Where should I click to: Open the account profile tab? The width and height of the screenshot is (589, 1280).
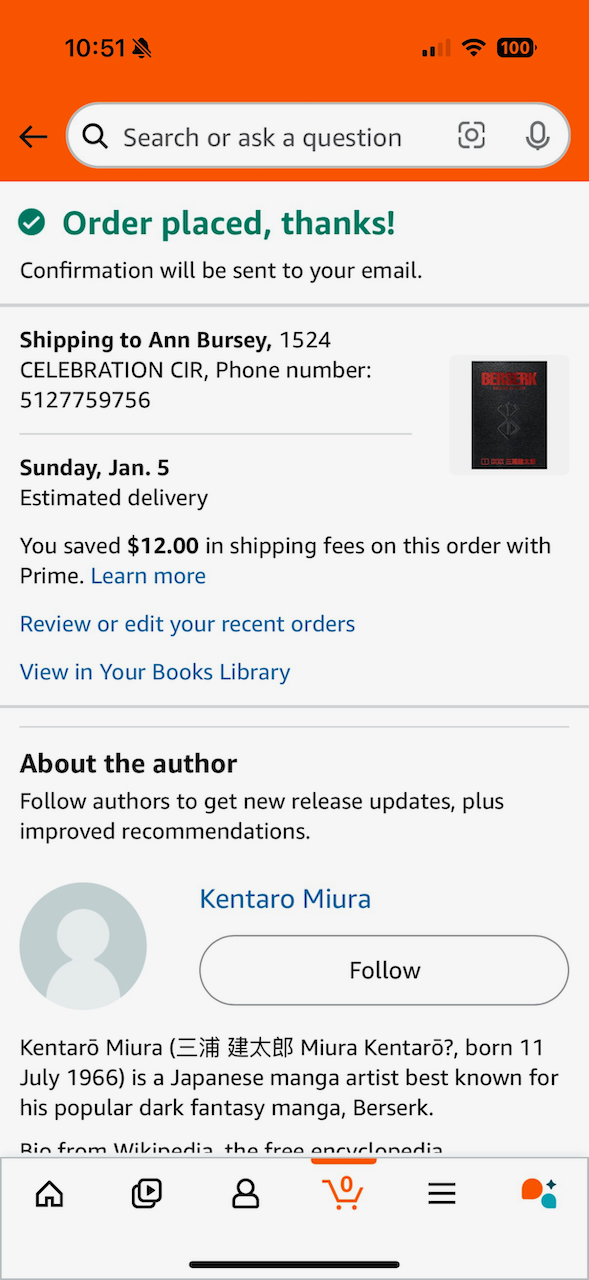[x=245, y=1193]
